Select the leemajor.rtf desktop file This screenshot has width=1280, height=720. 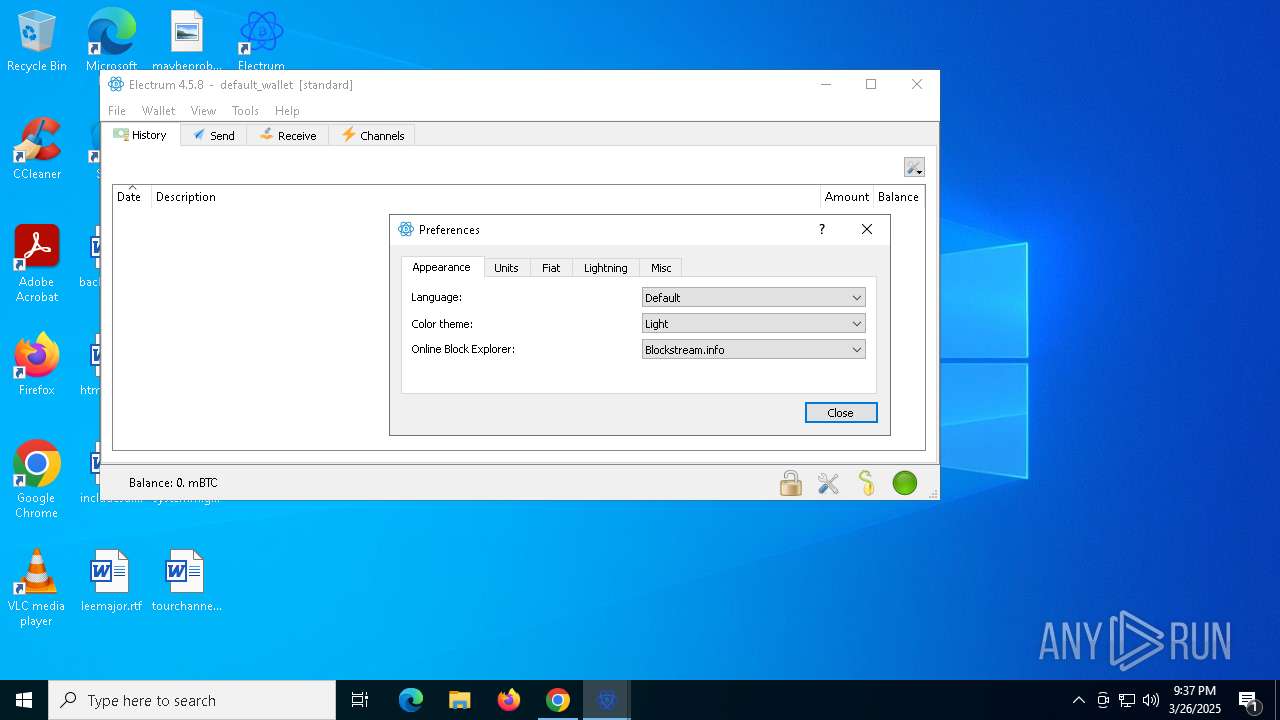click(111, 581)
